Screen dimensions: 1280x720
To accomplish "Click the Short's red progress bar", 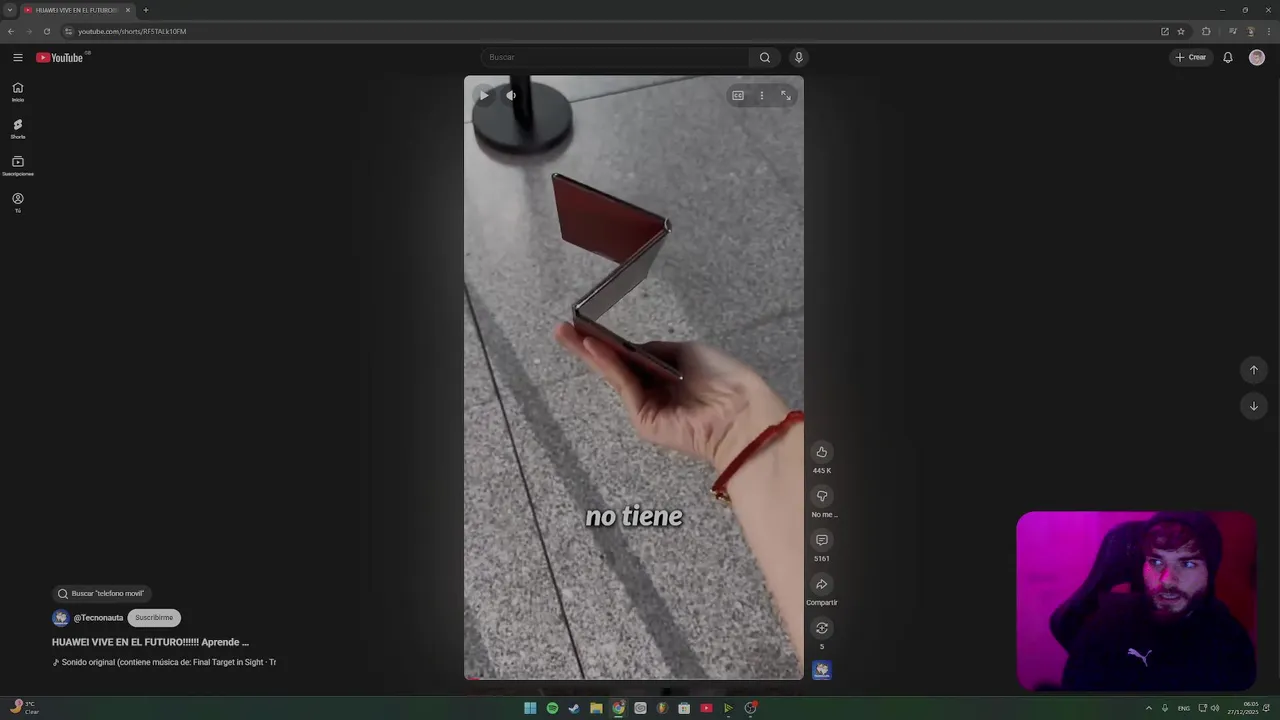I will pyautogui.click(x=633, y=678).
